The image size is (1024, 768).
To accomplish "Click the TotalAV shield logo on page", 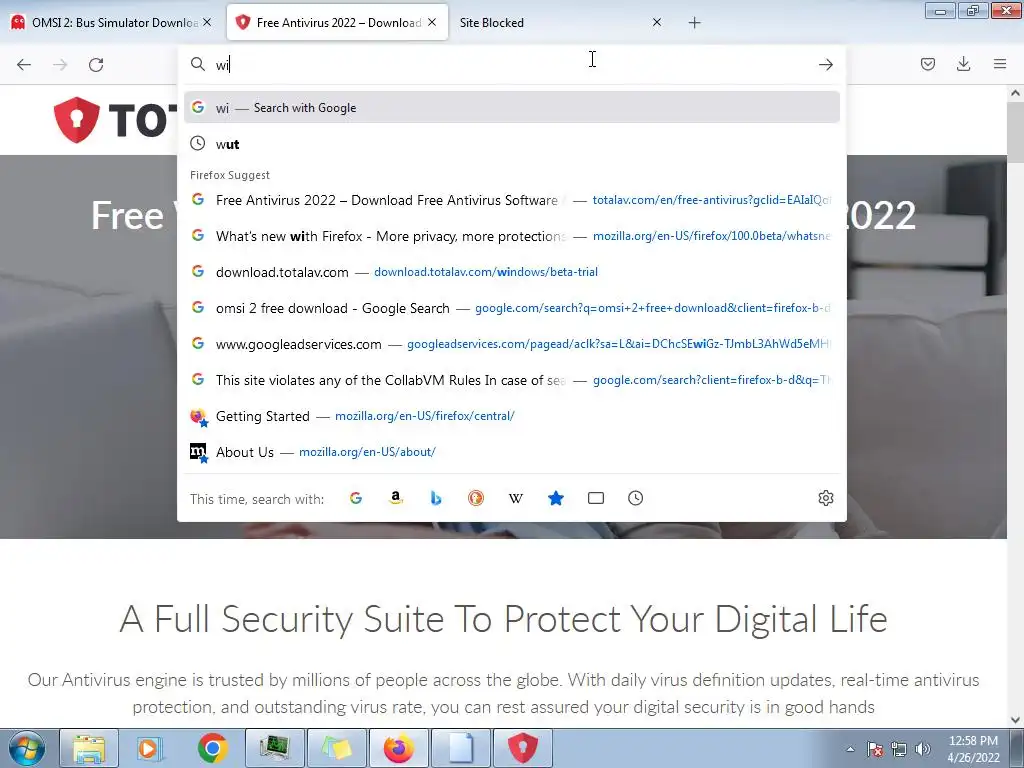I will click(x=76, y=120).
